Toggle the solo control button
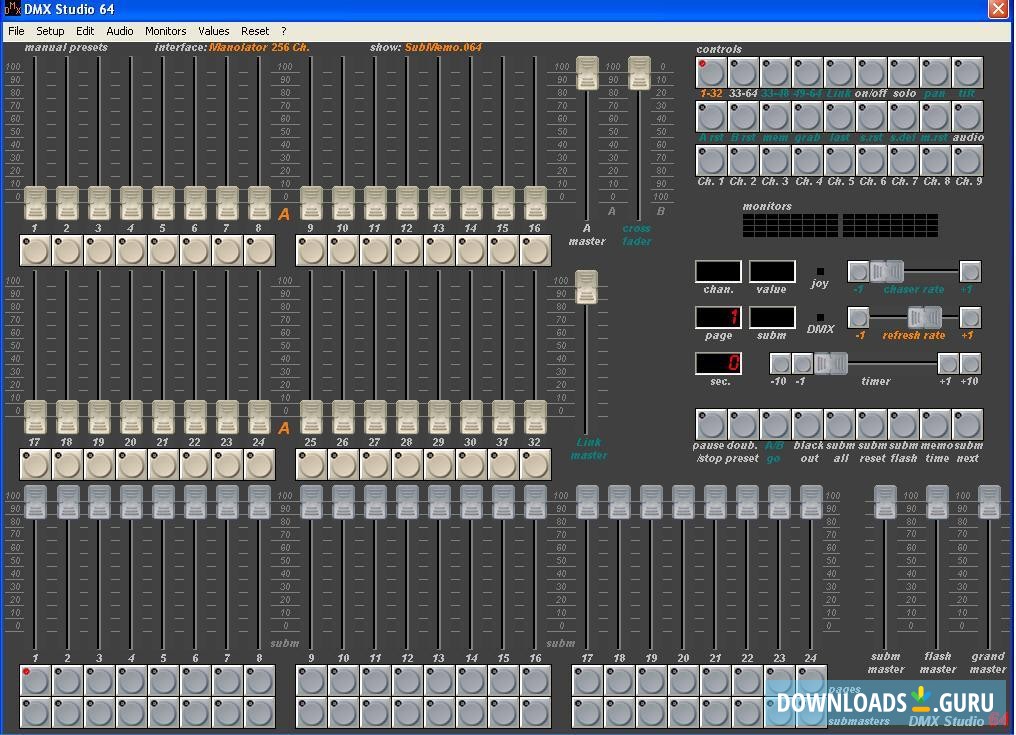 click(904, 73)
